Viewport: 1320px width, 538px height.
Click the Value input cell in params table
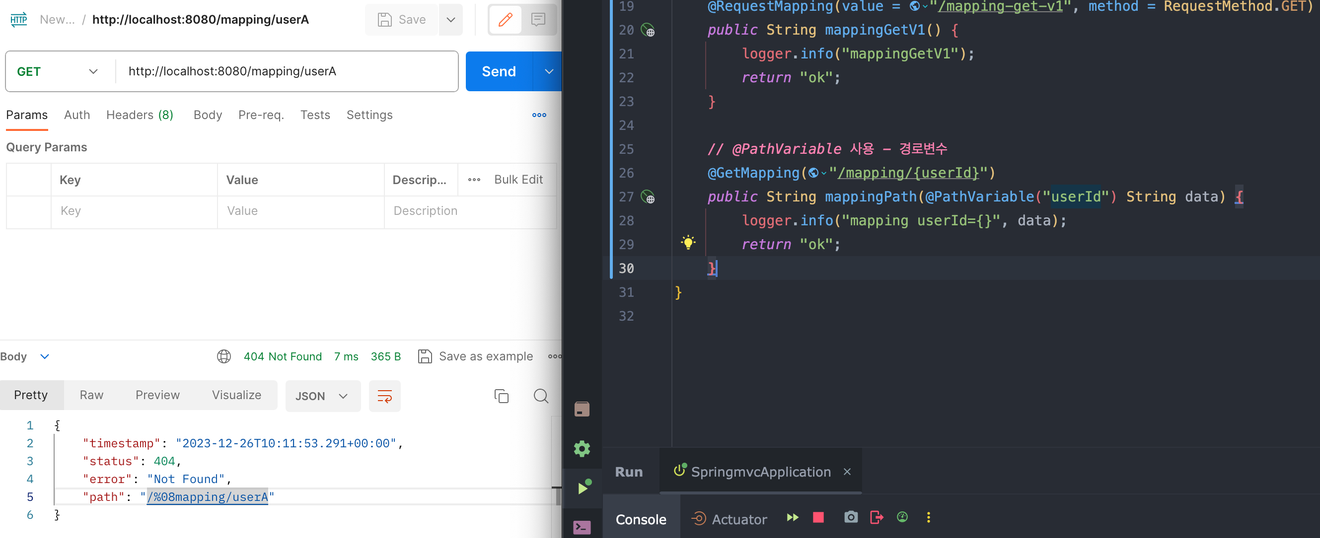point(301,211)
